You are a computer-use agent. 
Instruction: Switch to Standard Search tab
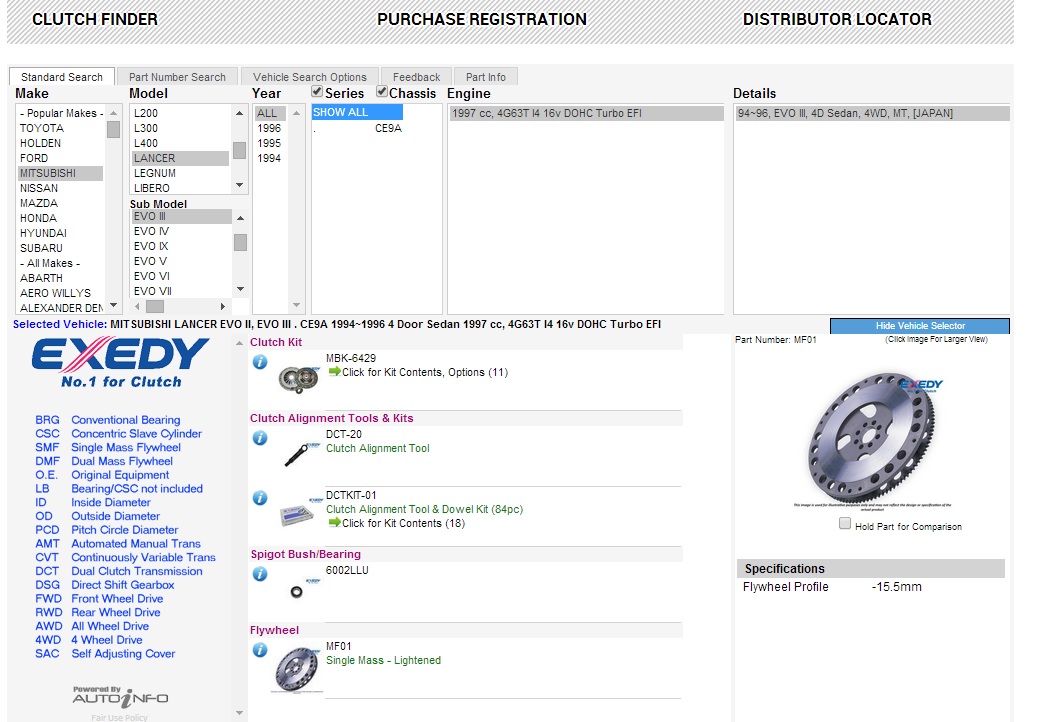point(62,77)
